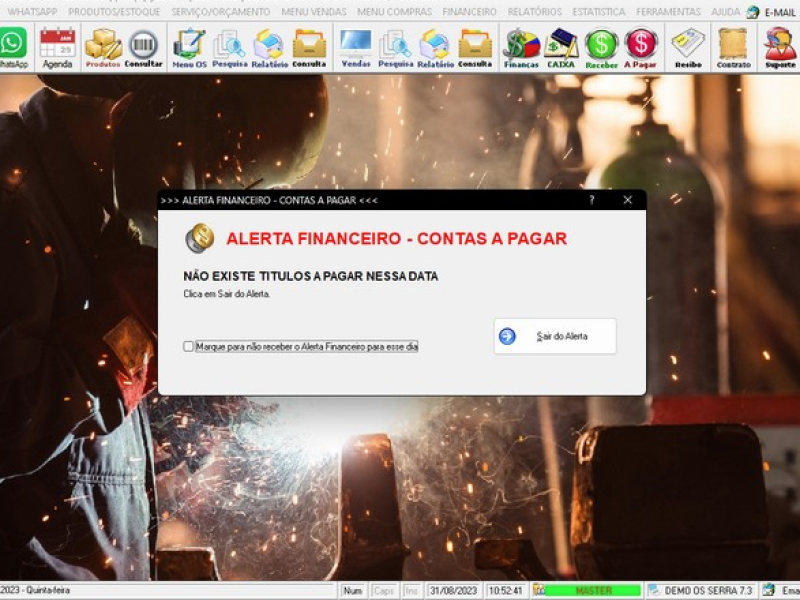Click the Num indicator in the status bar
This screenshot has width=800, height=600.
(x=353, y=590)
